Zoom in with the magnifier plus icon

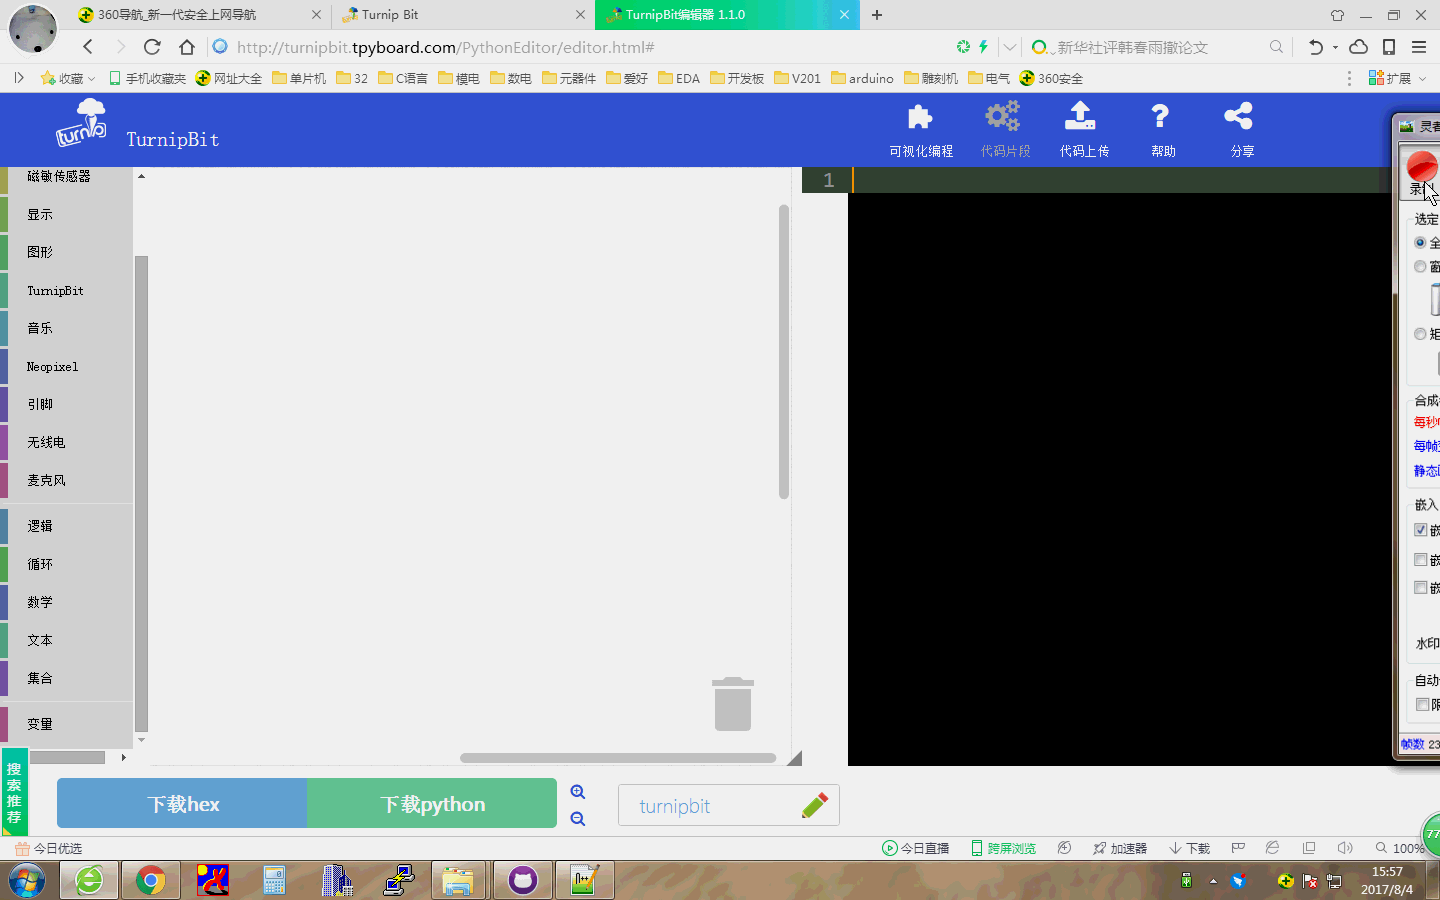pyautogui.click(x=578, y=792)
